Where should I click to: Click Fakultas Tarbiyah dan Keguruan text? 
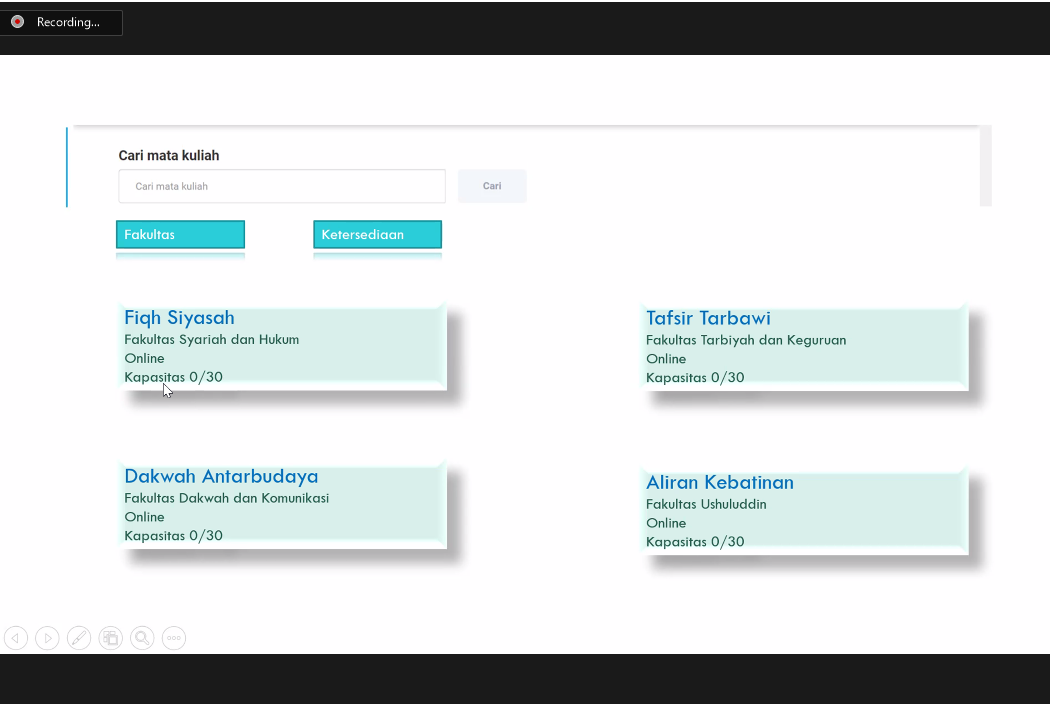(746, 340)
